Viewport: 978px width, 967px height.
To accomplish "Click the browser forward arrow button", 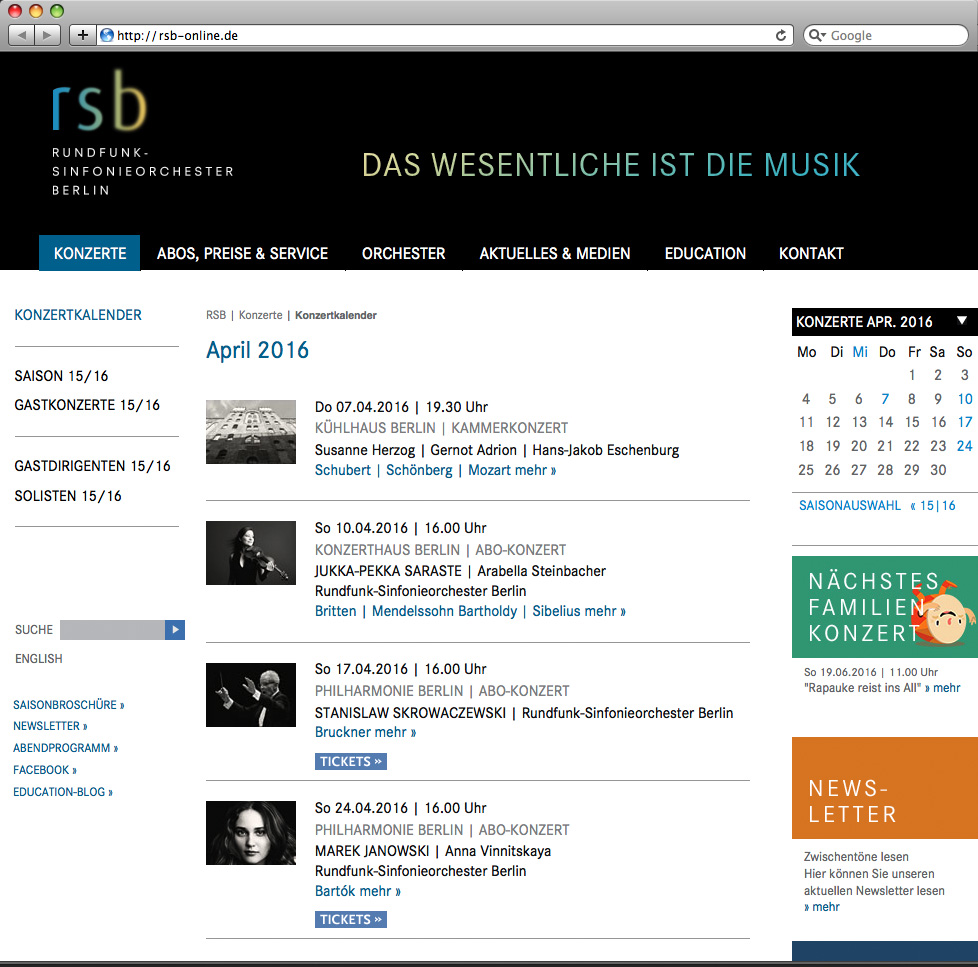I will (x=48, y=35).
